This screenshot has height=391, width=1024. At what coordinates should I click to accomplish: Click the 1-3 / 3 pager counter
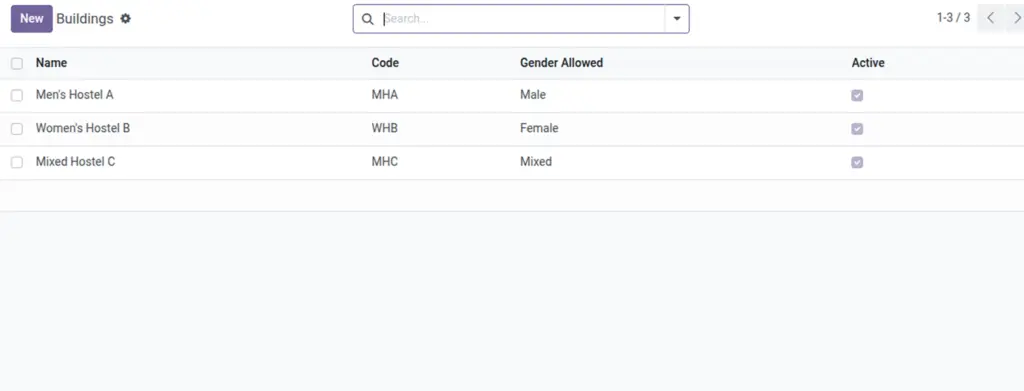(x=953, y=18)
